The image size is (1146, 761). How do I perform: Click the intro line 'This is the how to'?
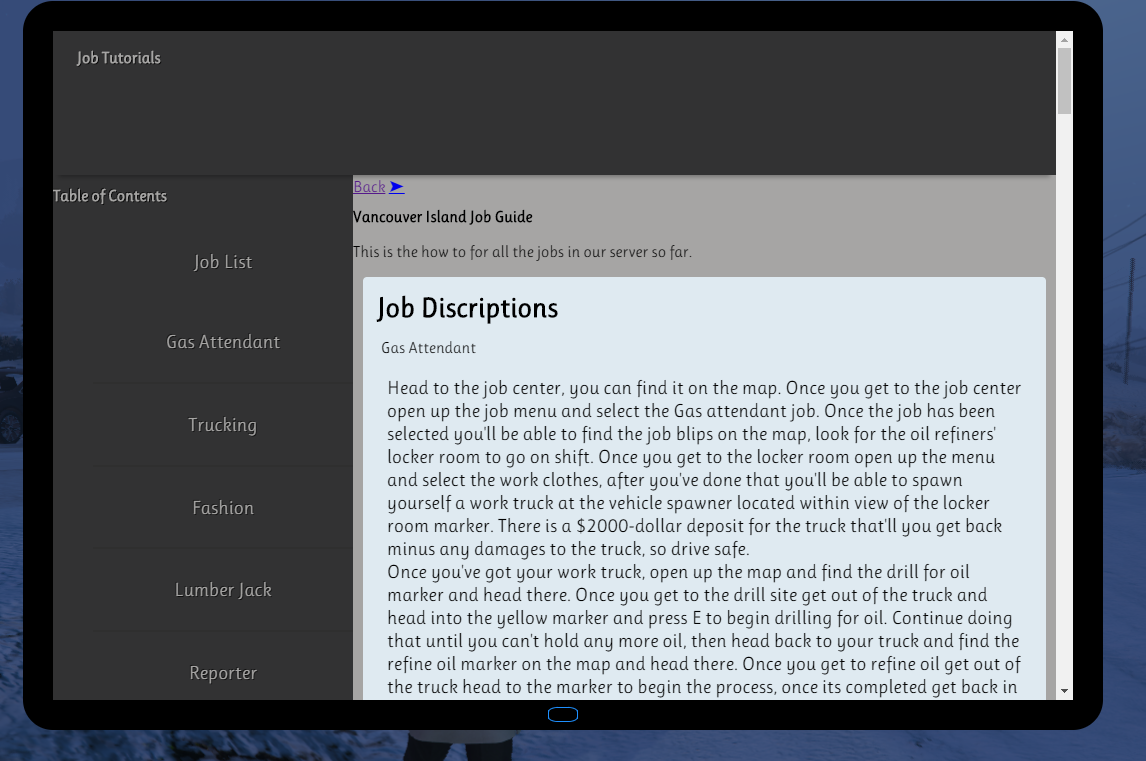[523, 252]
